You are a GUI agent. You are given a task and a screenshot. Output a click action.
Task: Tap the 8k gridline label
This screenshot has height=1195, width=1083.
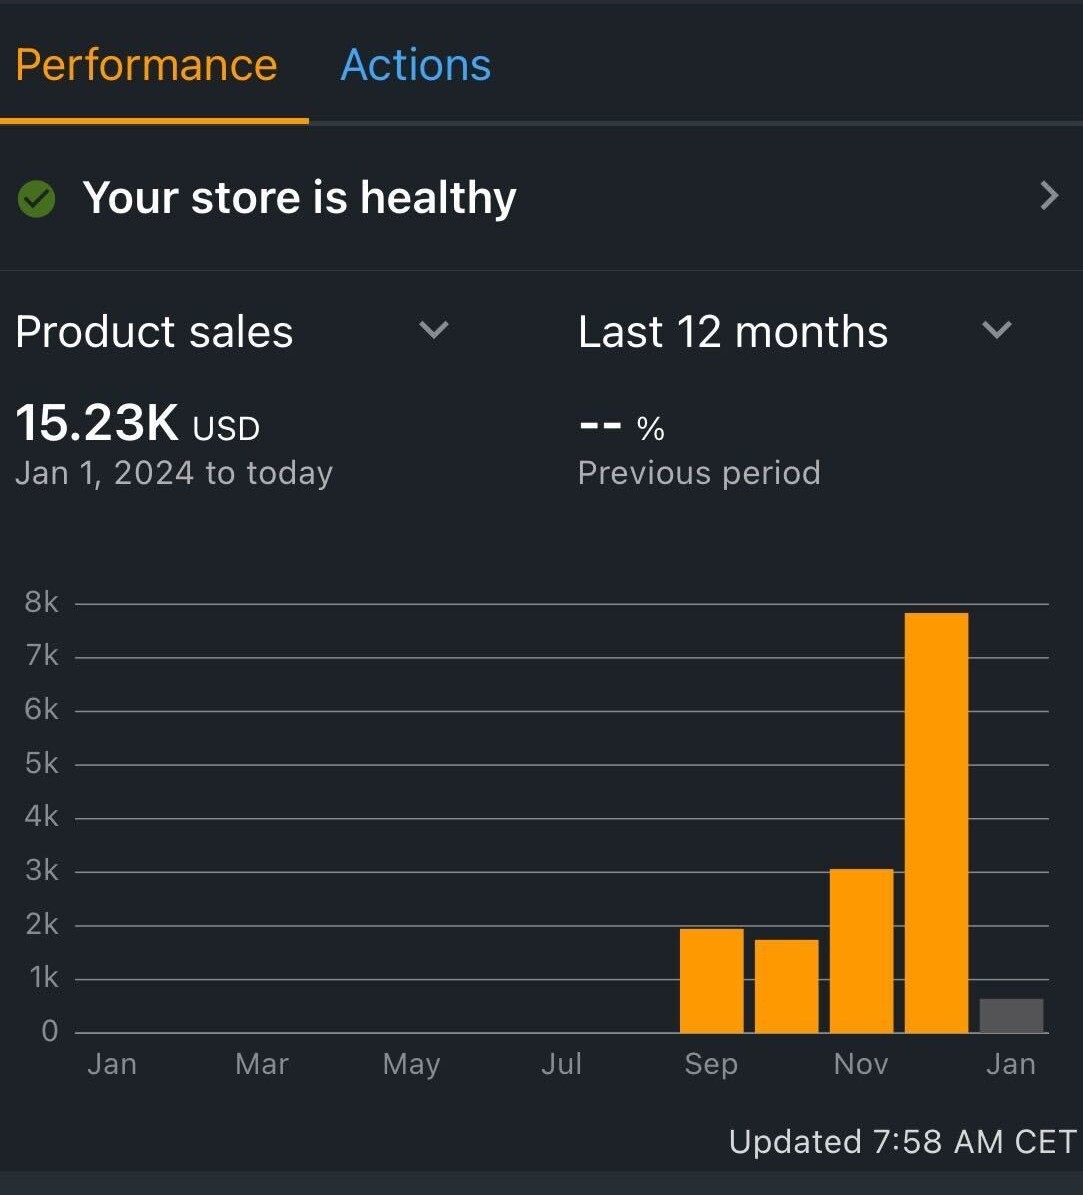(41, 603)
